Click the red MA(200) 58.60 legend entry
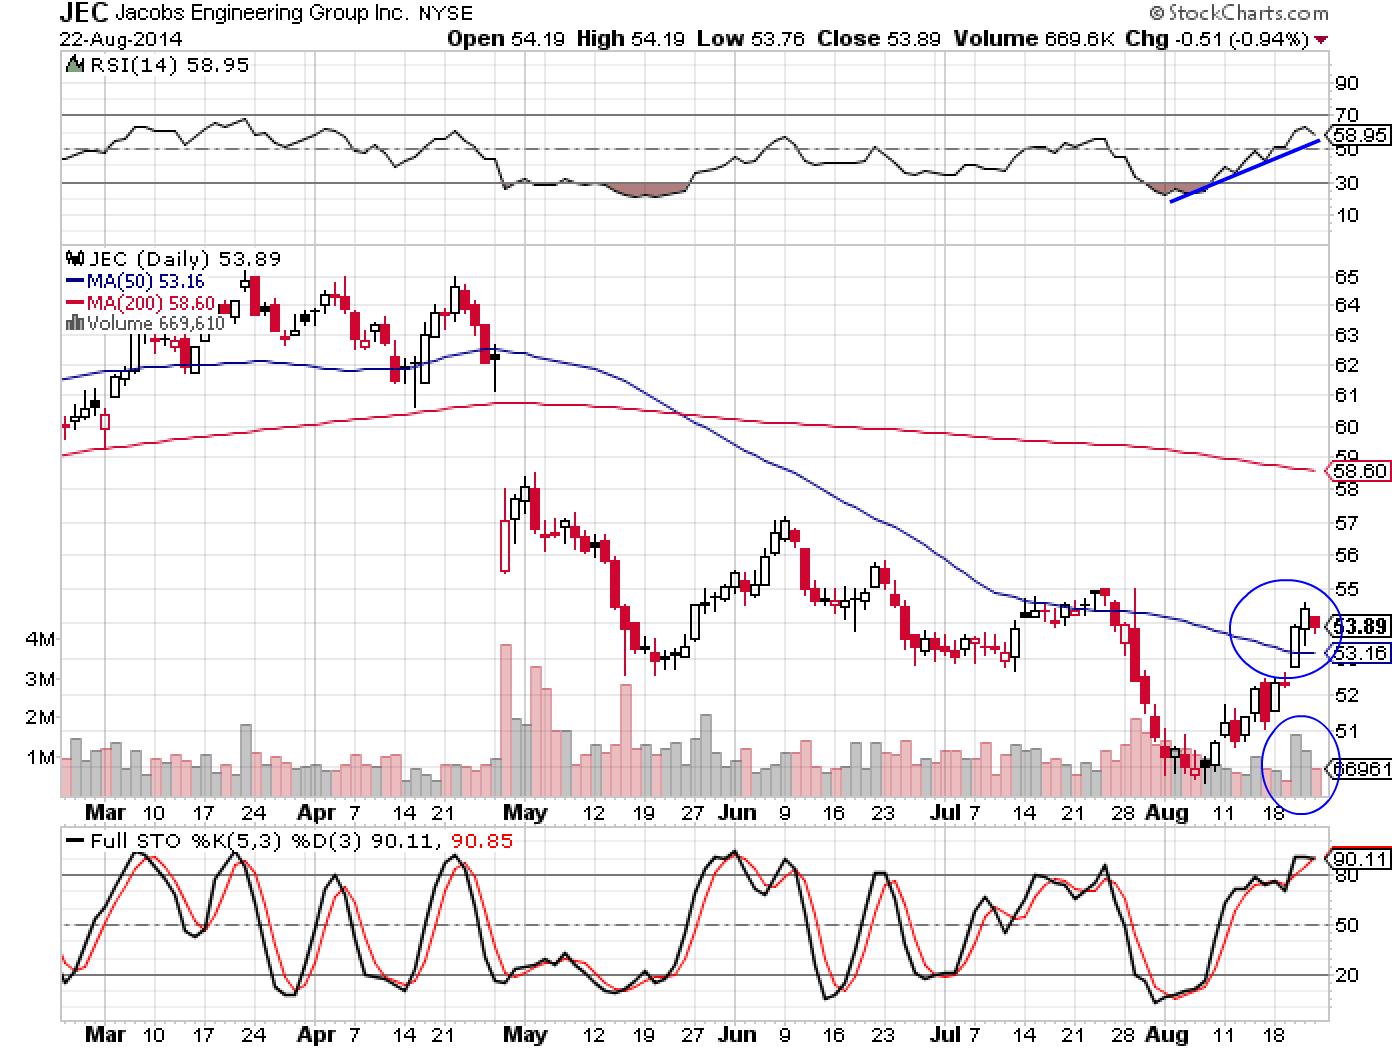 pyautogui.click(x=140, y=302)
